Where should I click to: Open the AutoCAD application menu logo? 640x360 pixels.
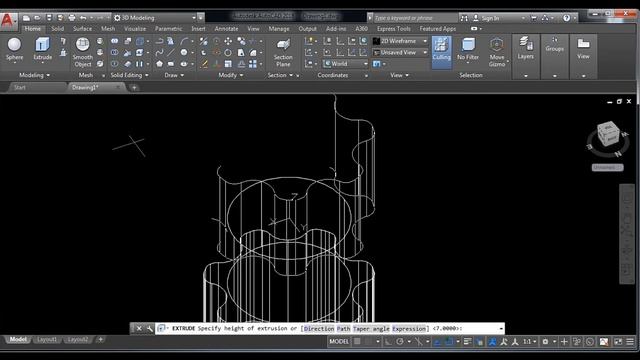pos(7,21)
